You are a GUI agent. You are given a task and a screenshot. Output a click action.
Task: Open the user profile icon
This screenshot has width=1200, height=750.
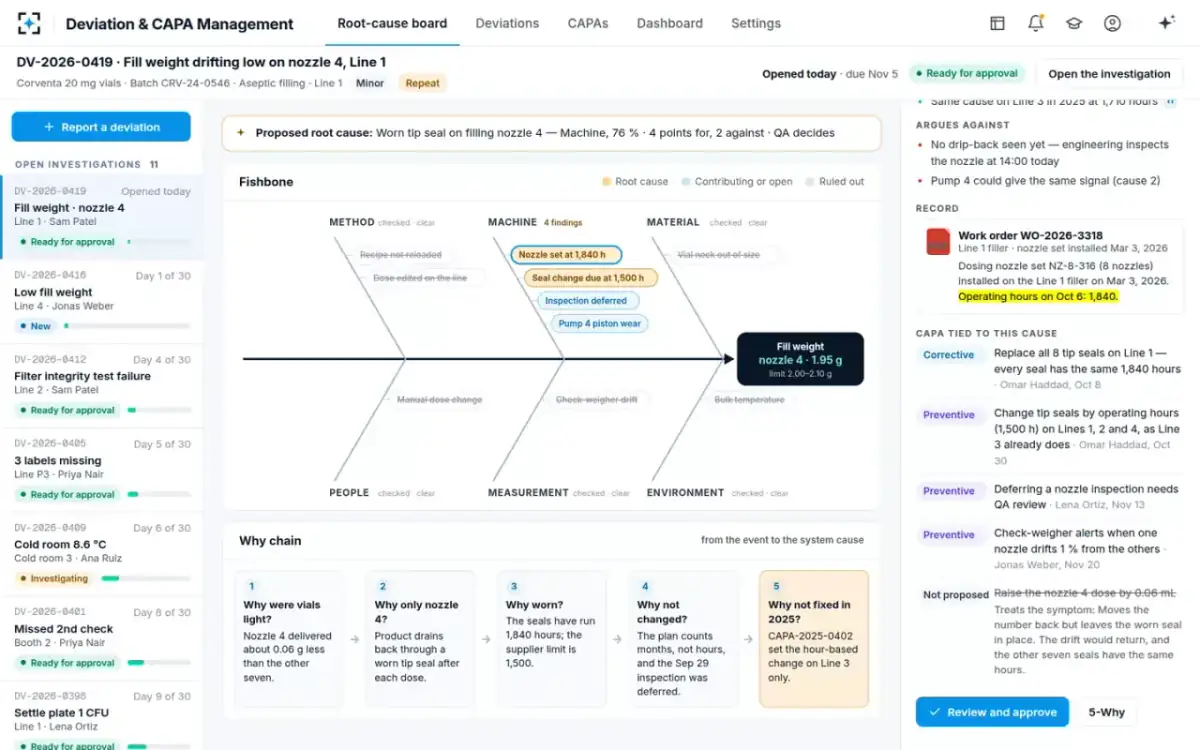(x=1112, y=23)
